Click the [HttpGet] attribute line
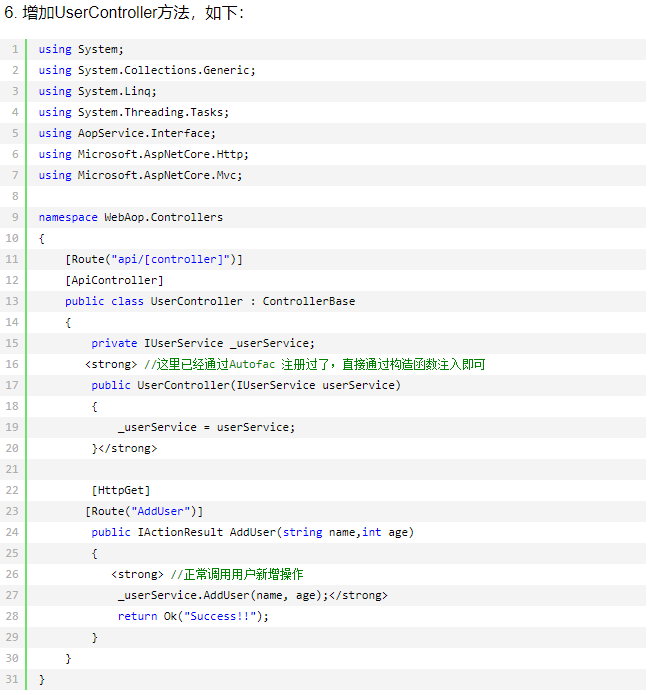 [x=121, y=490]
